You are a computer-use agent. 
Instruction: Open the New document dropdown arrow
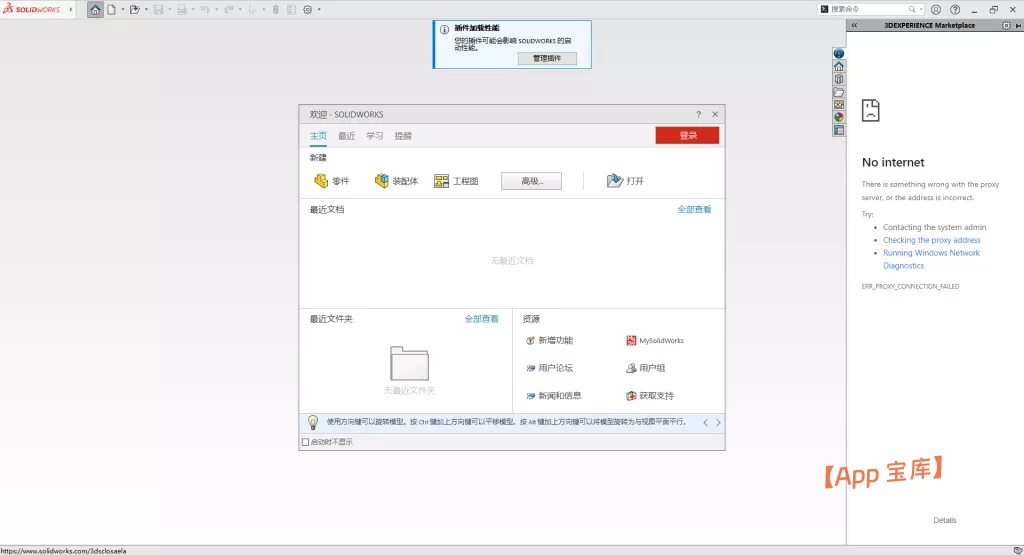tap(122, 10)
